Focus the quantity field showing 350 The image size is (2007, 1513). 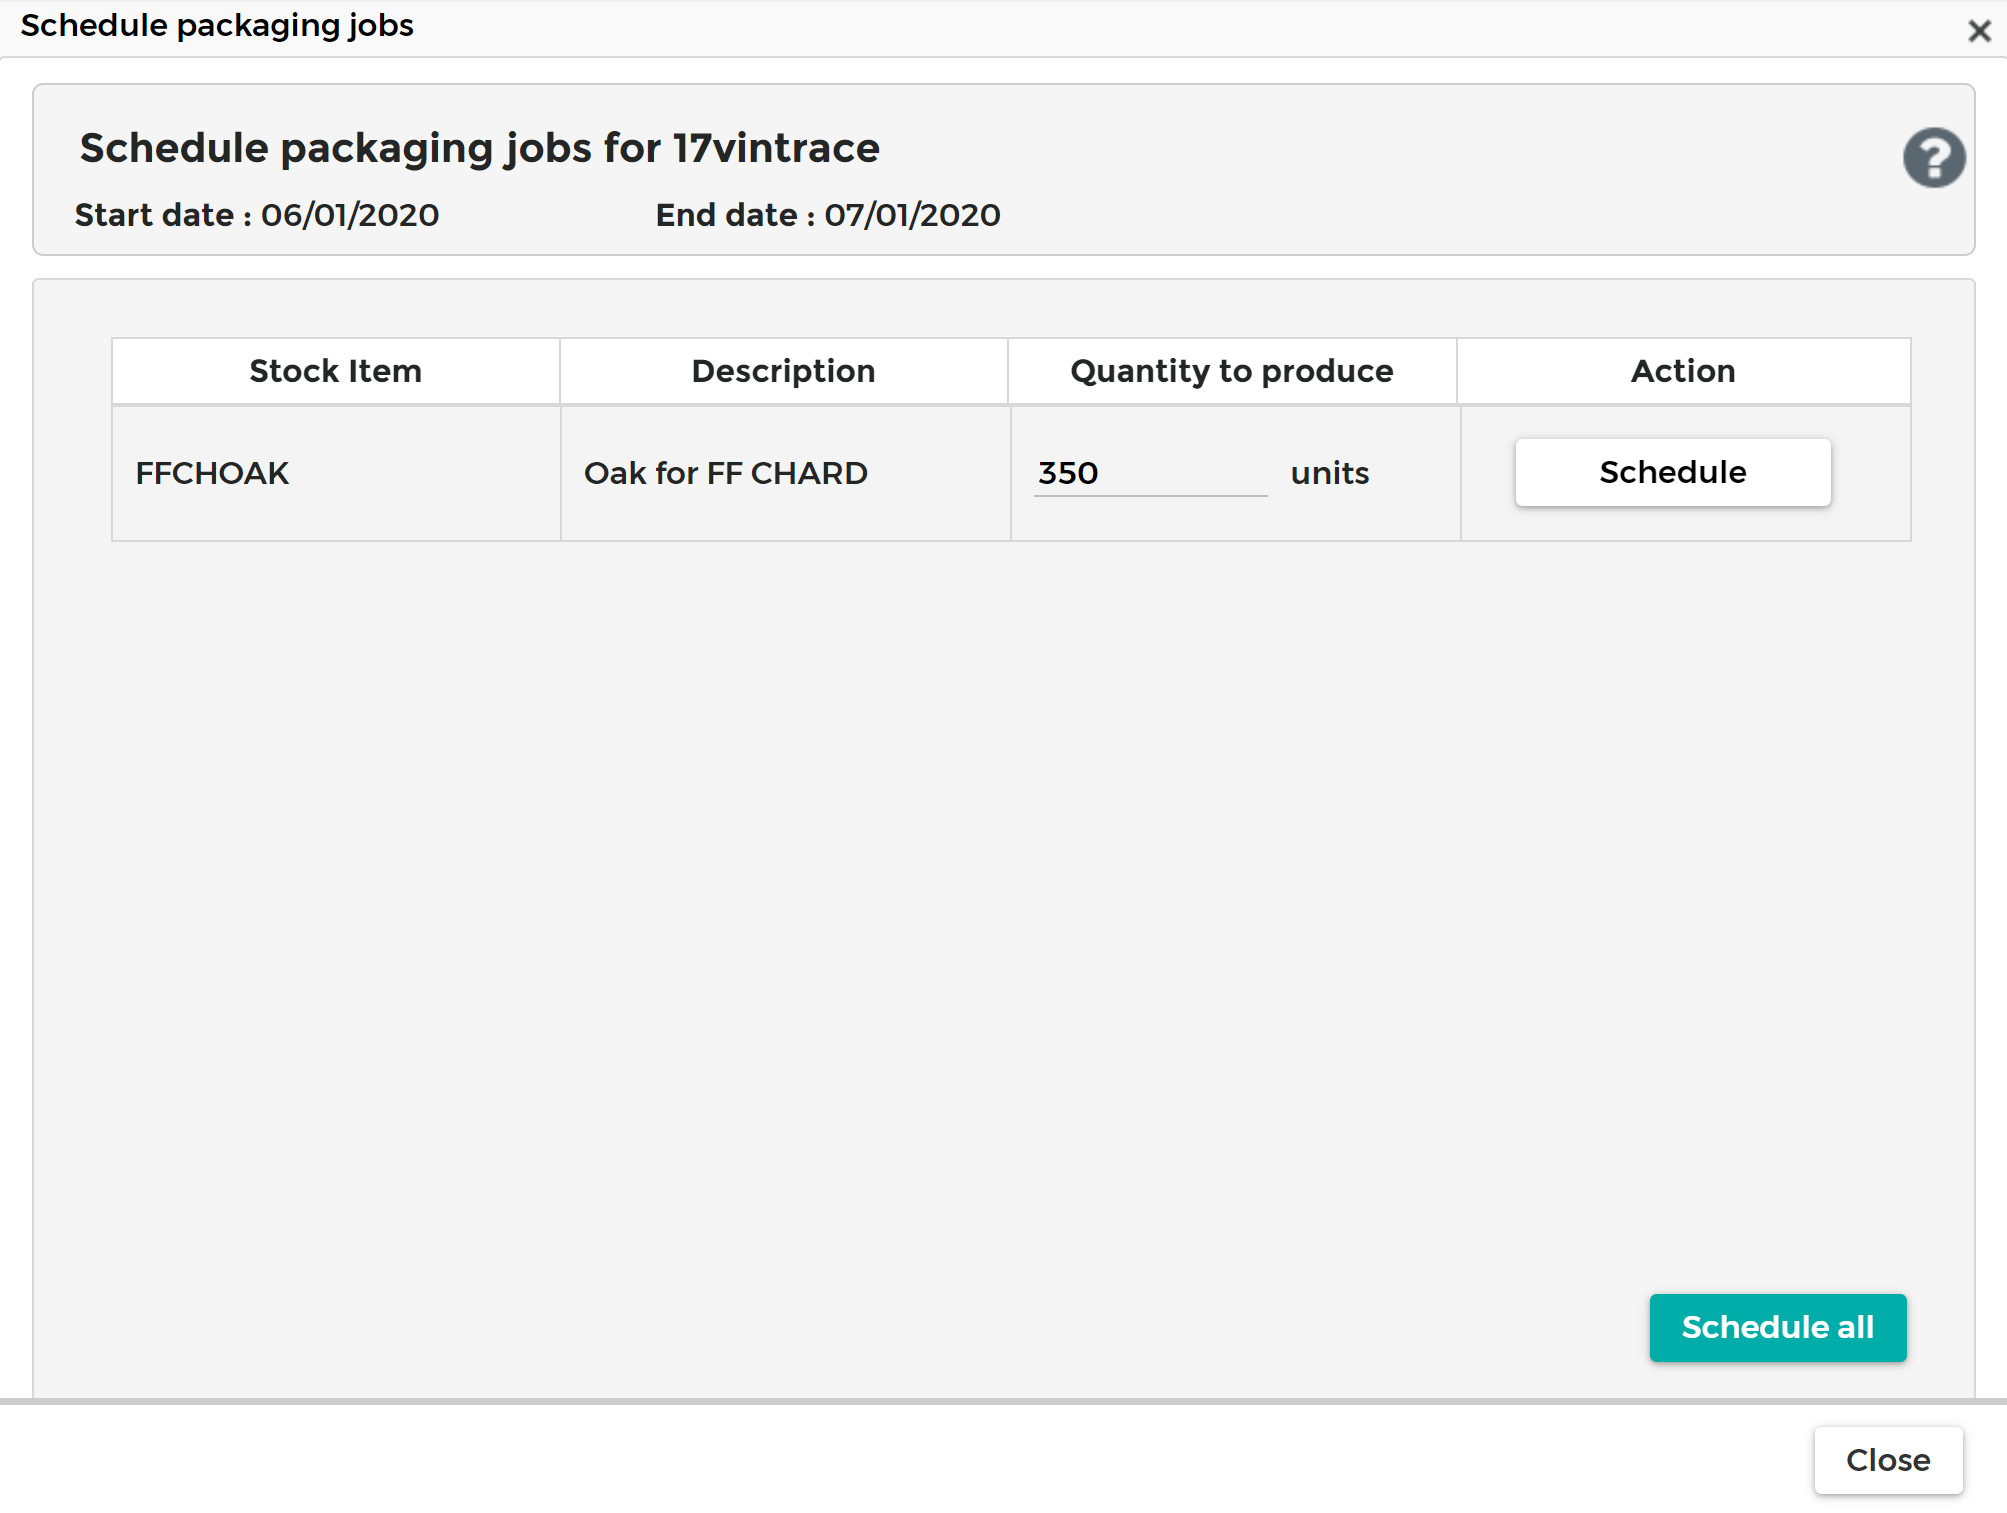[x=1150, y=473]
